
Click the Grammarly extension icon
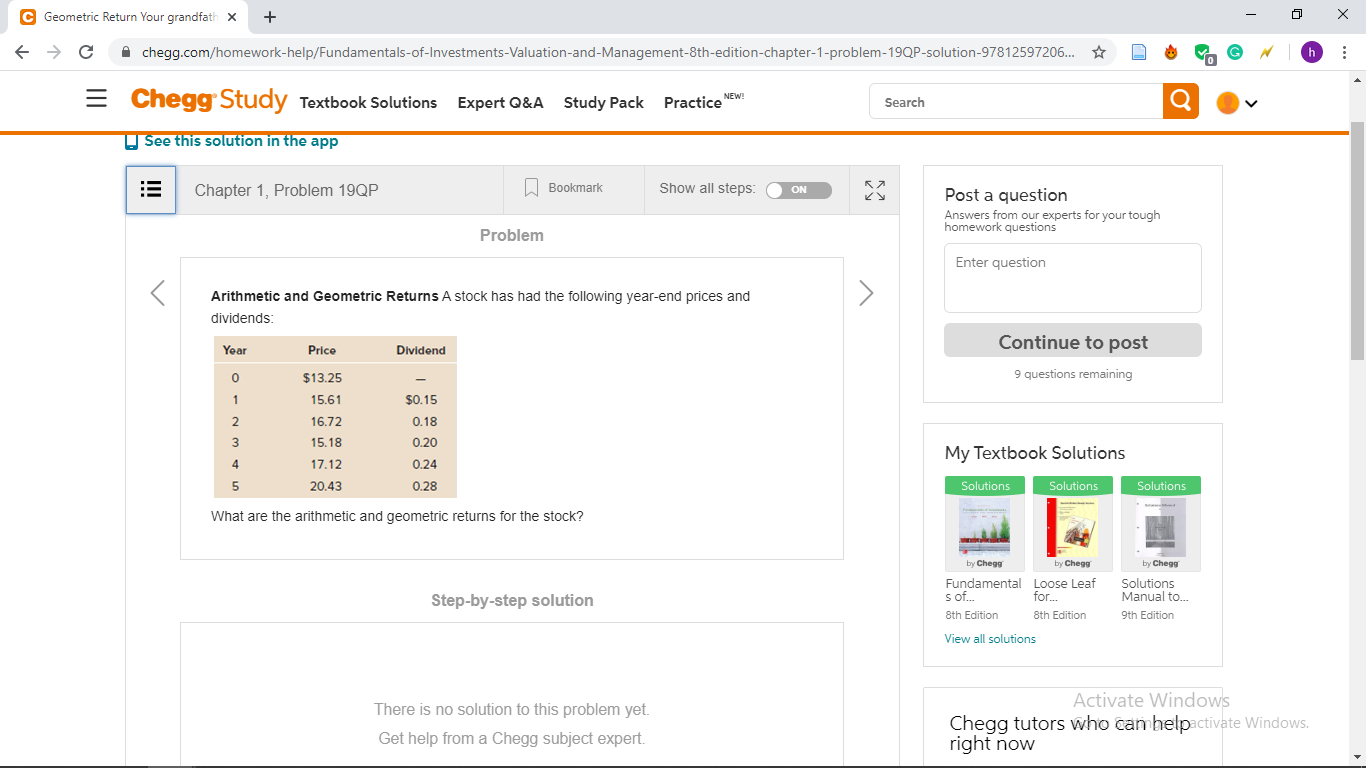(x=1235, y=52)
